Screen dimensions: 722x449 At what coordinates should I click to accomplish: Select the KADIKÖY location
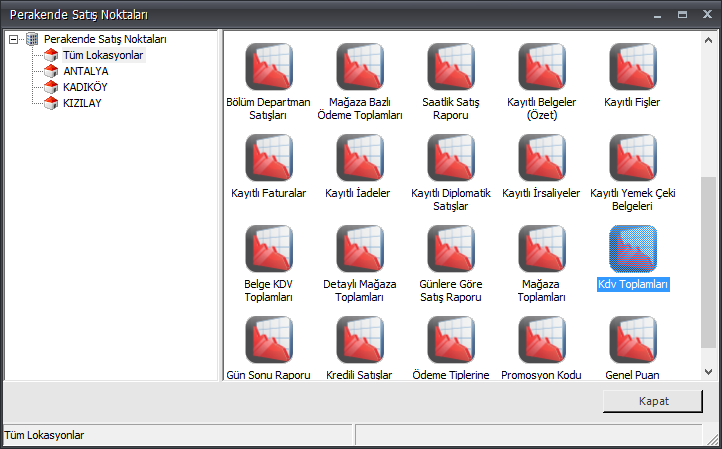pyautogui.click(x=85, y=87)
